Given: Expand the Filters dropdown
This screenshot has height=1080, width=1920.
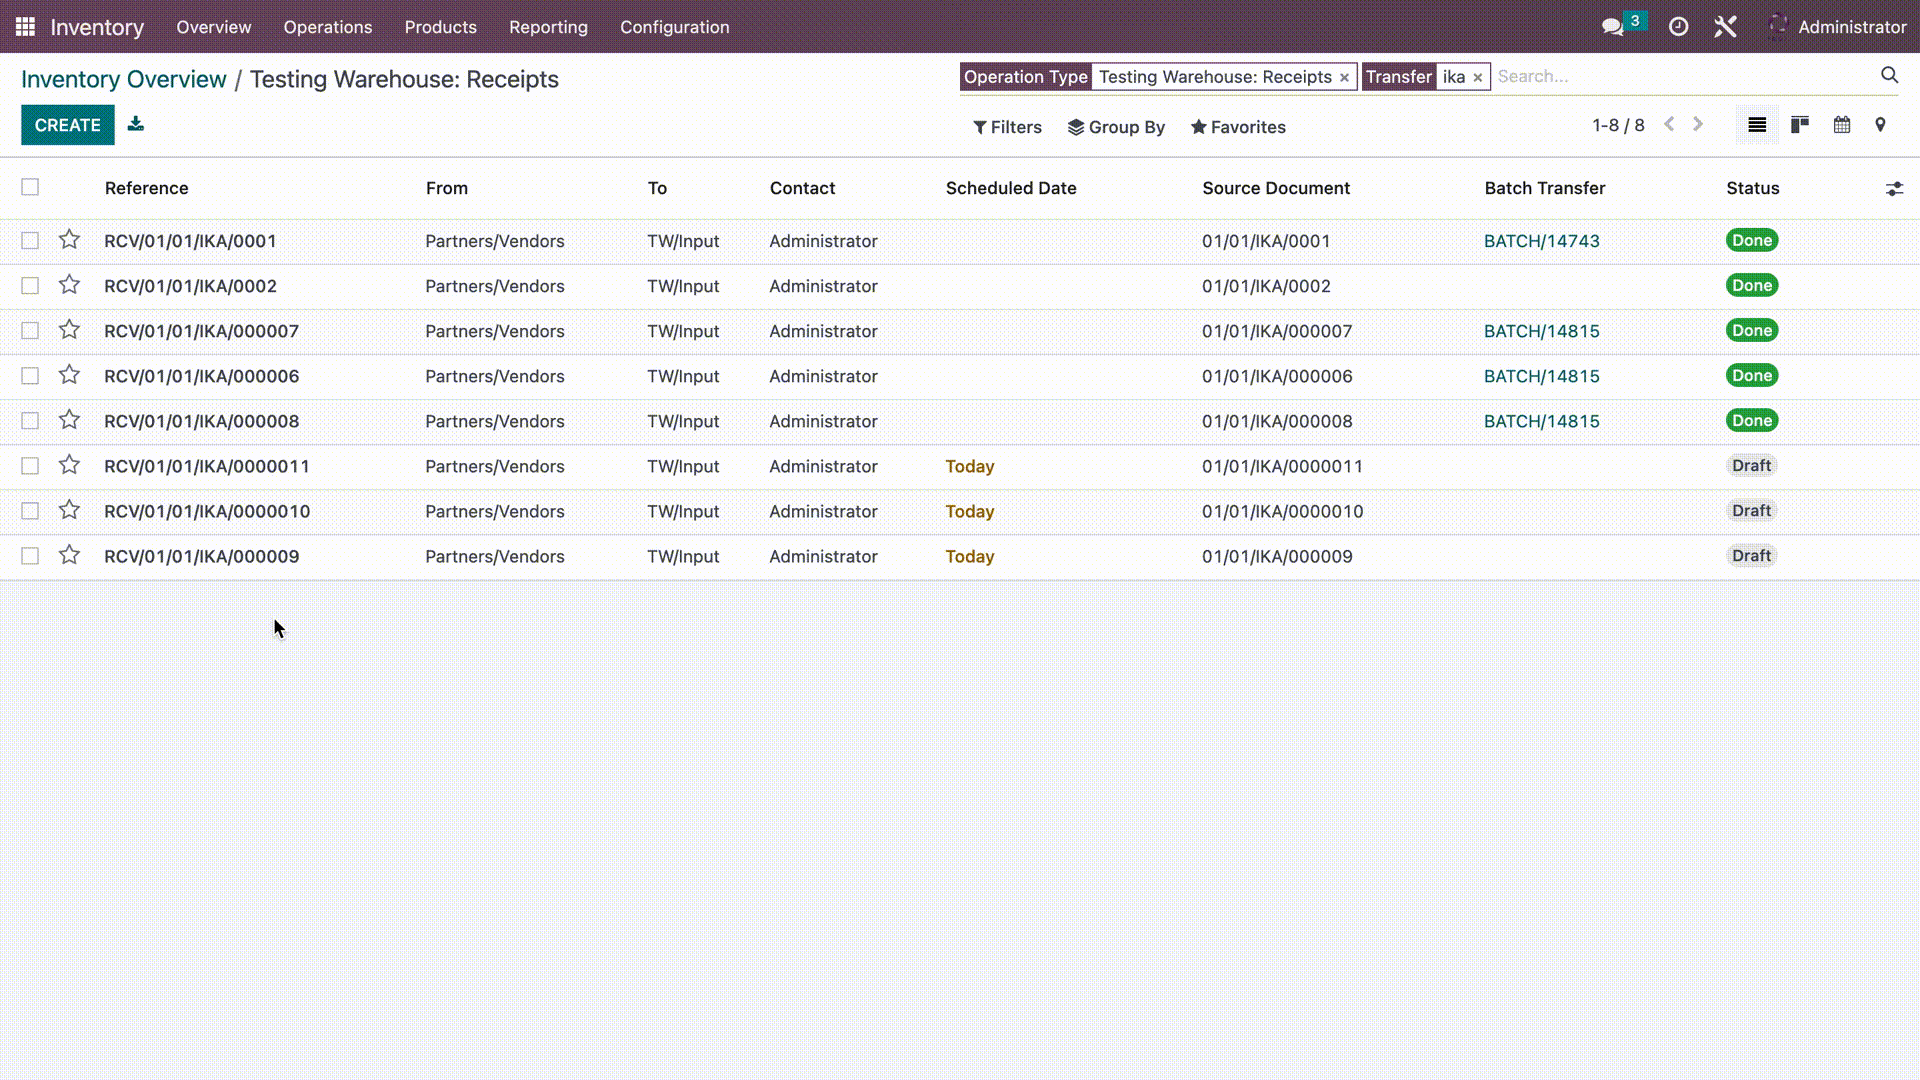Looking at the screenshot, I should click(x=1007, y=127).
